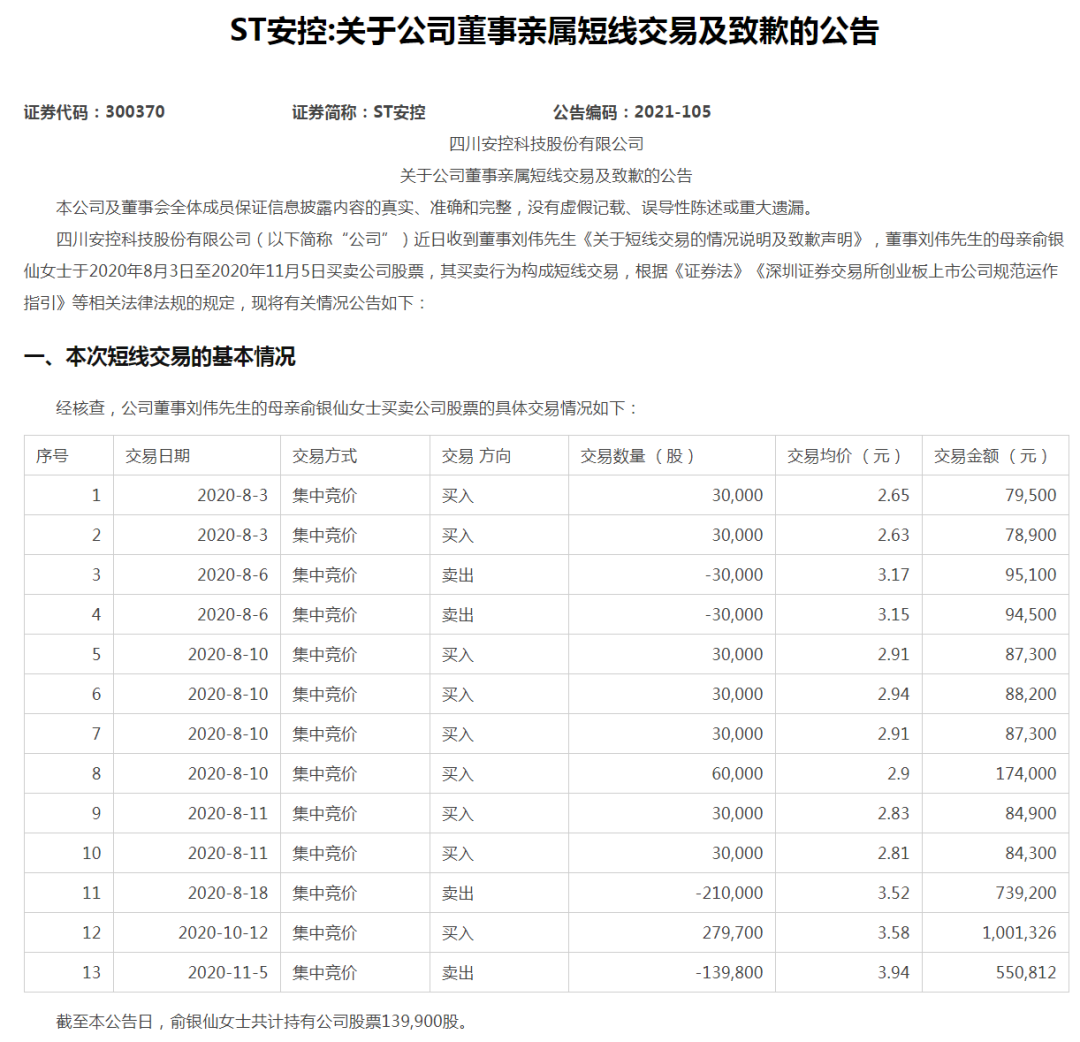The image size is (1080, 1042).
Task: Click the amount cell '1,001,326'
Action: click(x=1019, y=933)
